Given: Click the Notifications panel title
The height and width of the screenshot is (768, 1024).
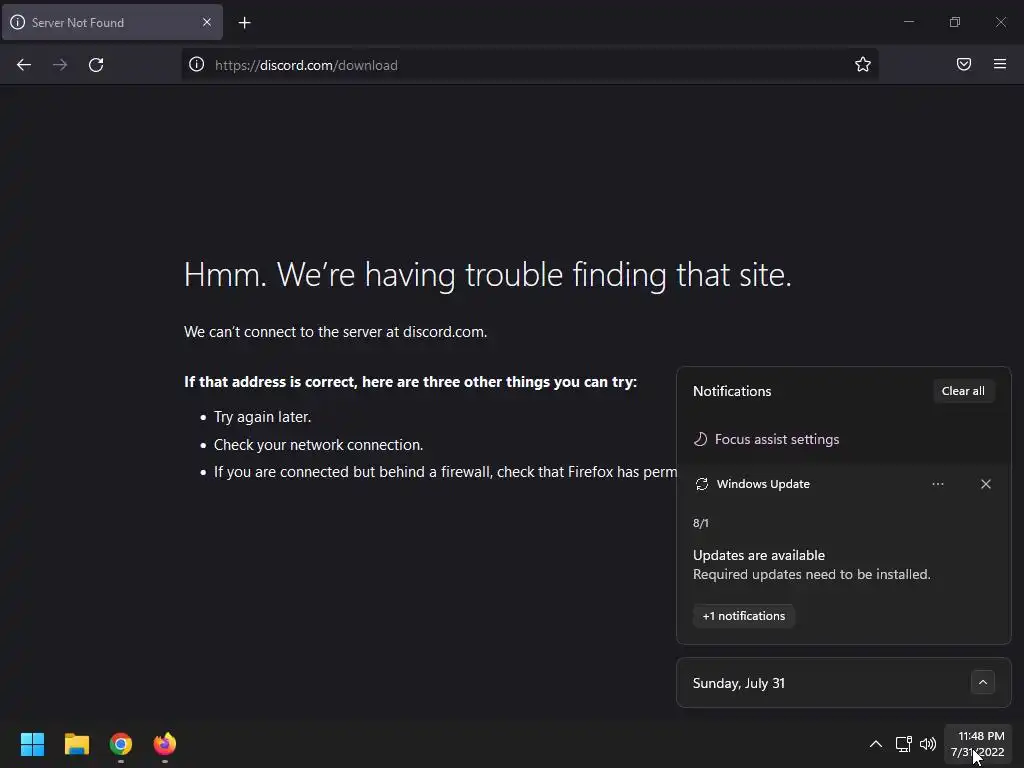Looking at the screenshot, I should [x=732, y=391].
